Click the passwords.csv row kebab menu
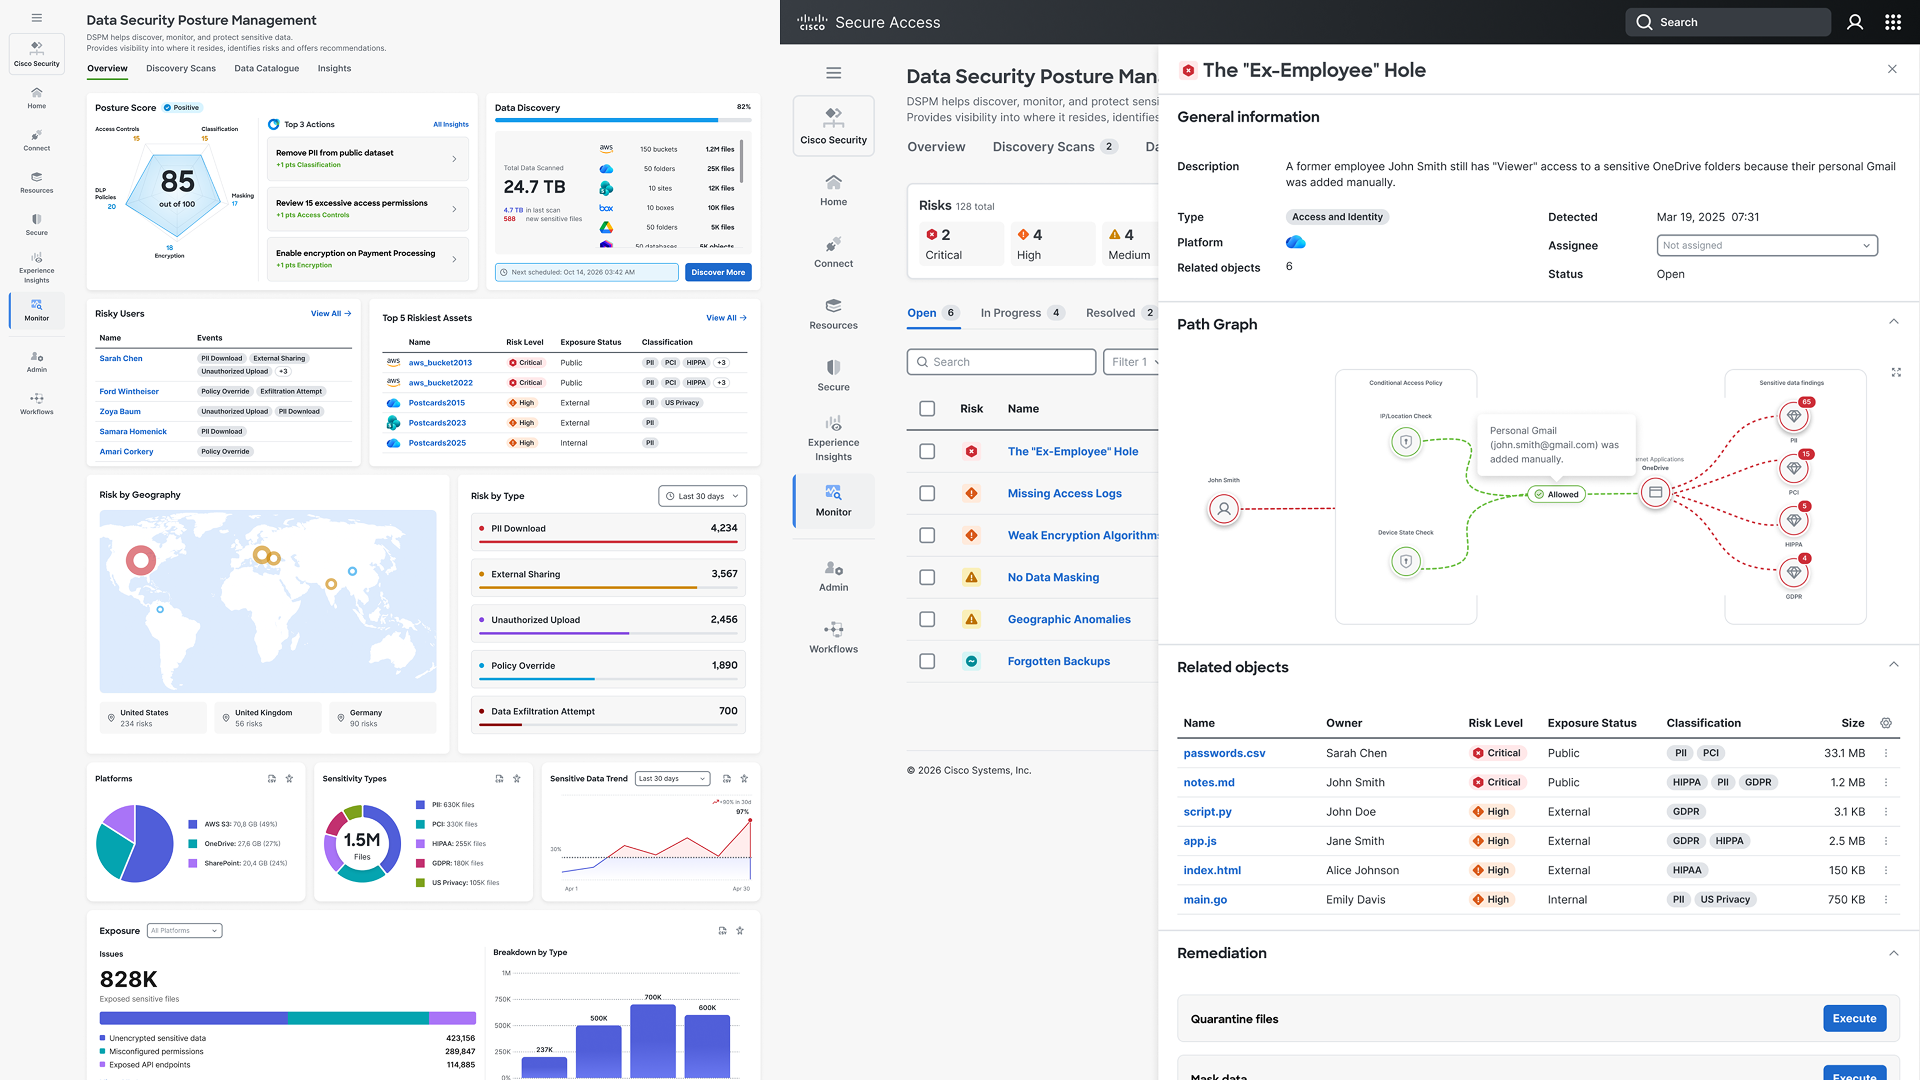 tap(1886, 753)
